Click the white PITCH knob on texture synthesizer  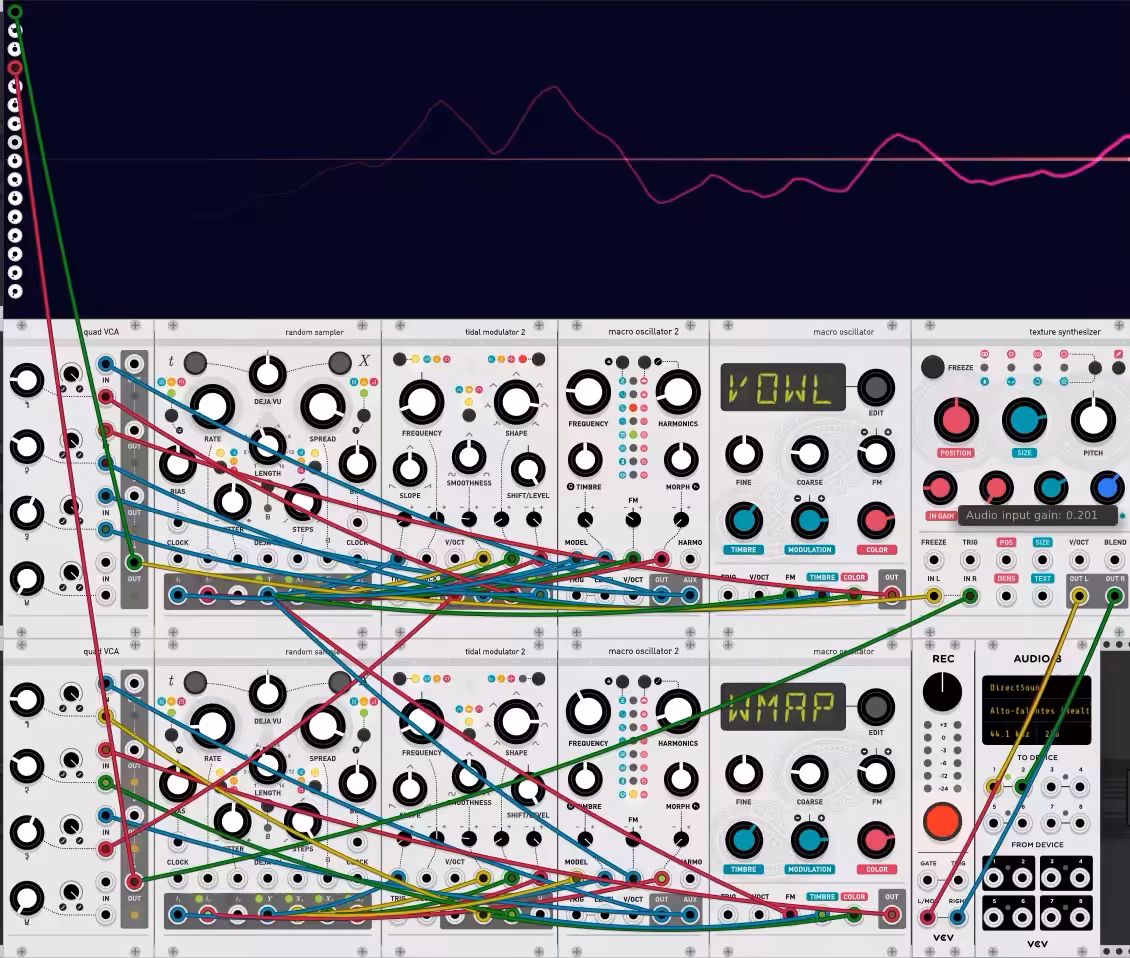pos(1093,420)
